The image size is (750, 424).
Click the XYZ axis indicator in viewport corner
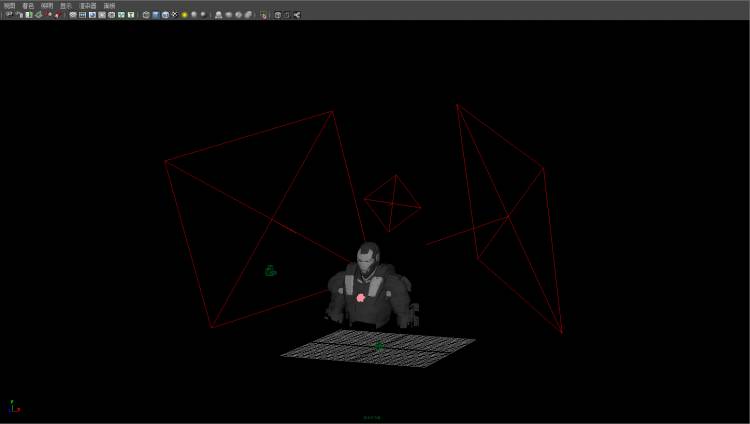(15, 406)
